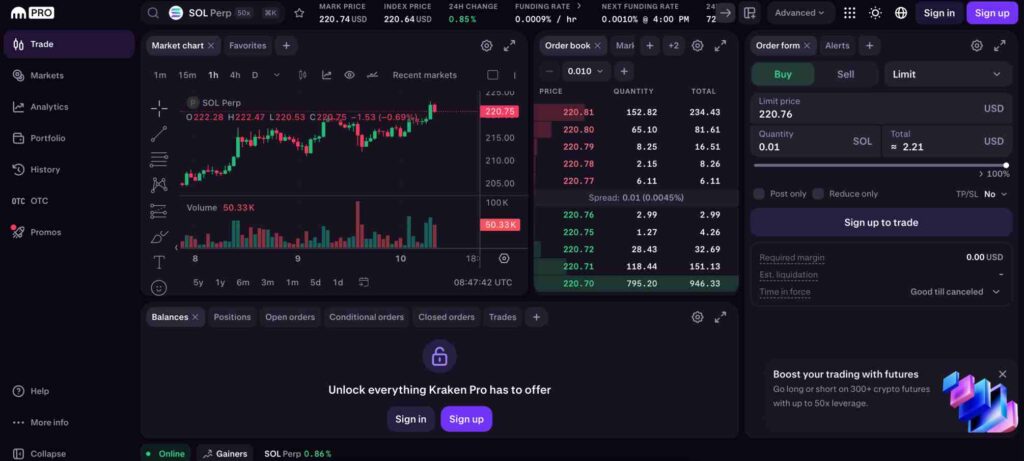Open Order form panel settings gear
This screenshot has width=1024, height=461.
pyautogui.click(x=977, y=46)
